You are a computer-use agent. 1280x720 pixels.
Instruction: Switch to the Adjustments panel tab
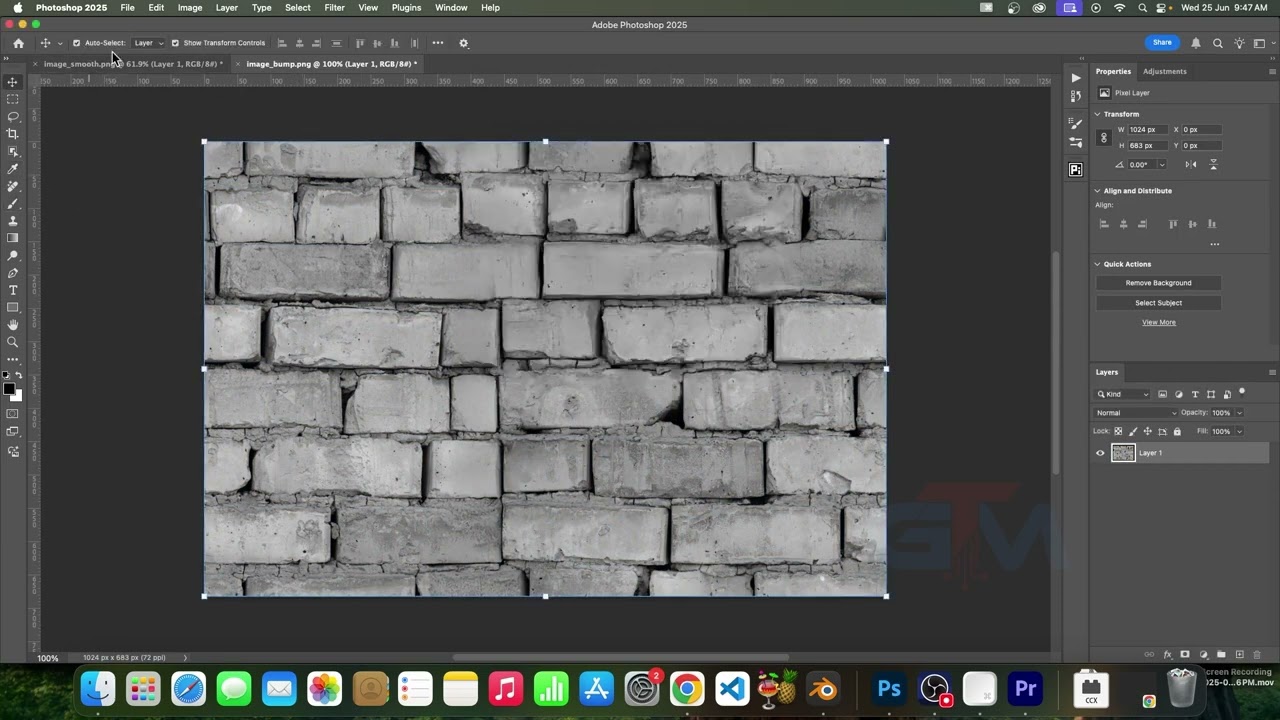[x=1165, y=72]
